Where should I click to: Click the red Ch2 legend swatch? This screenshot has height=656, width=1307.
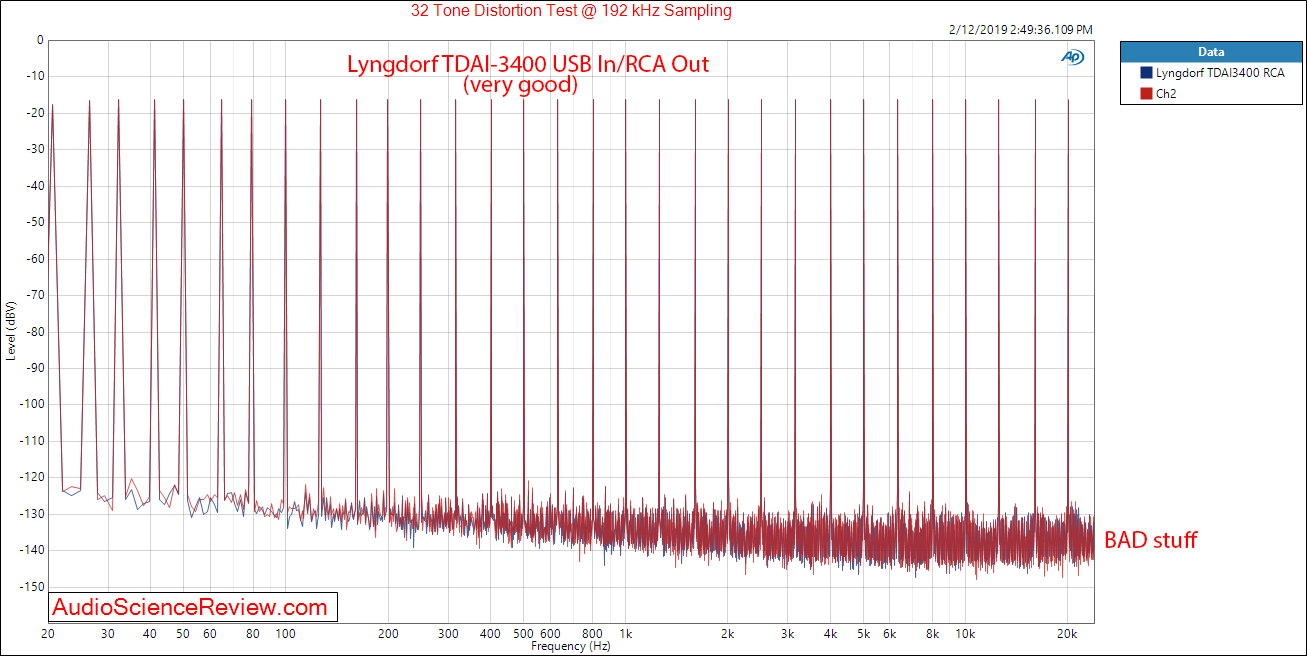click(1145, 93)
